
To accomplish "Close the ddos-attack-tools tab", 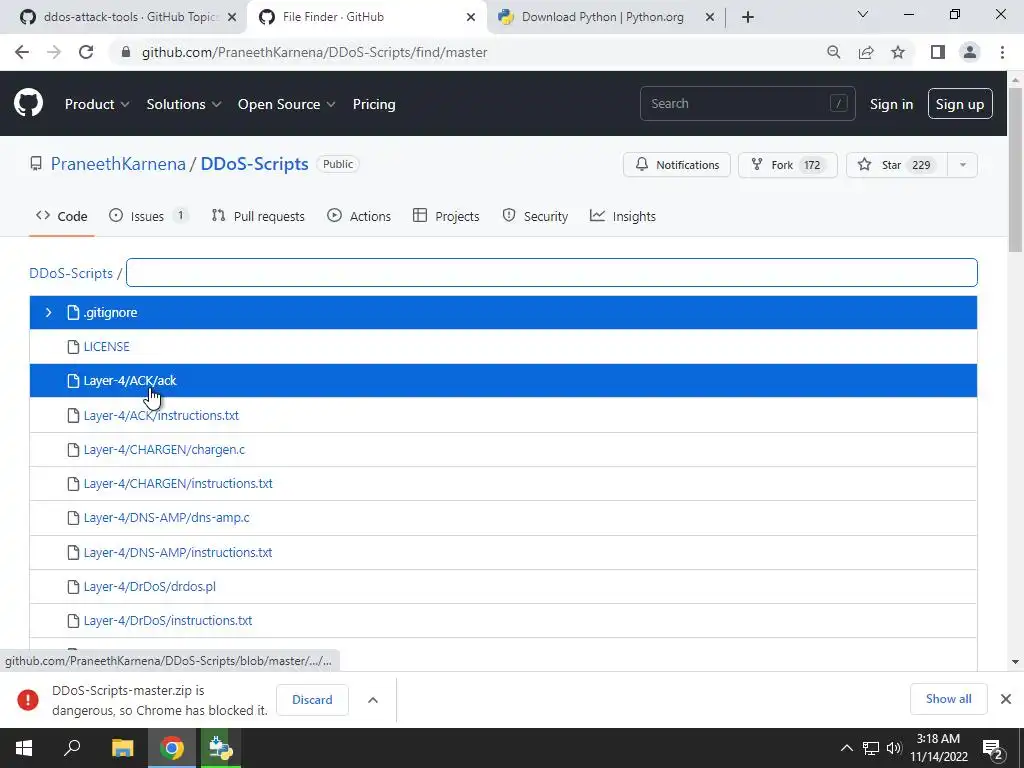I will tap(232, 17).
